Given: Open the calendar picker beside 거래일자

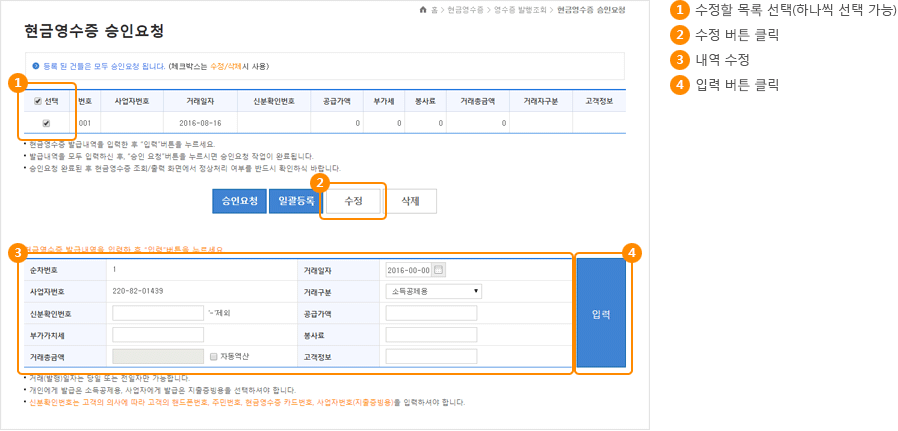Looking at the screenshot, I should tap(440, 270).
